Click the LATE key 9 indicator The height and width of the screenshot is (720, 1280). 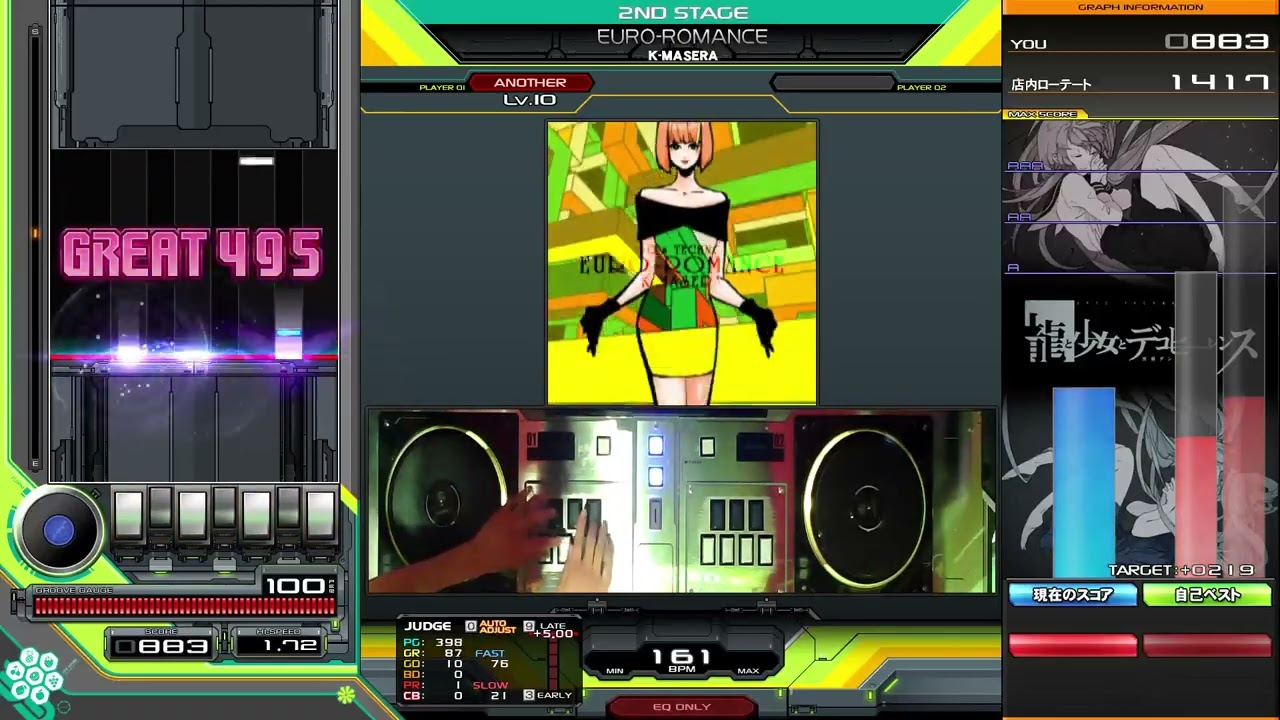pos(545,626)
